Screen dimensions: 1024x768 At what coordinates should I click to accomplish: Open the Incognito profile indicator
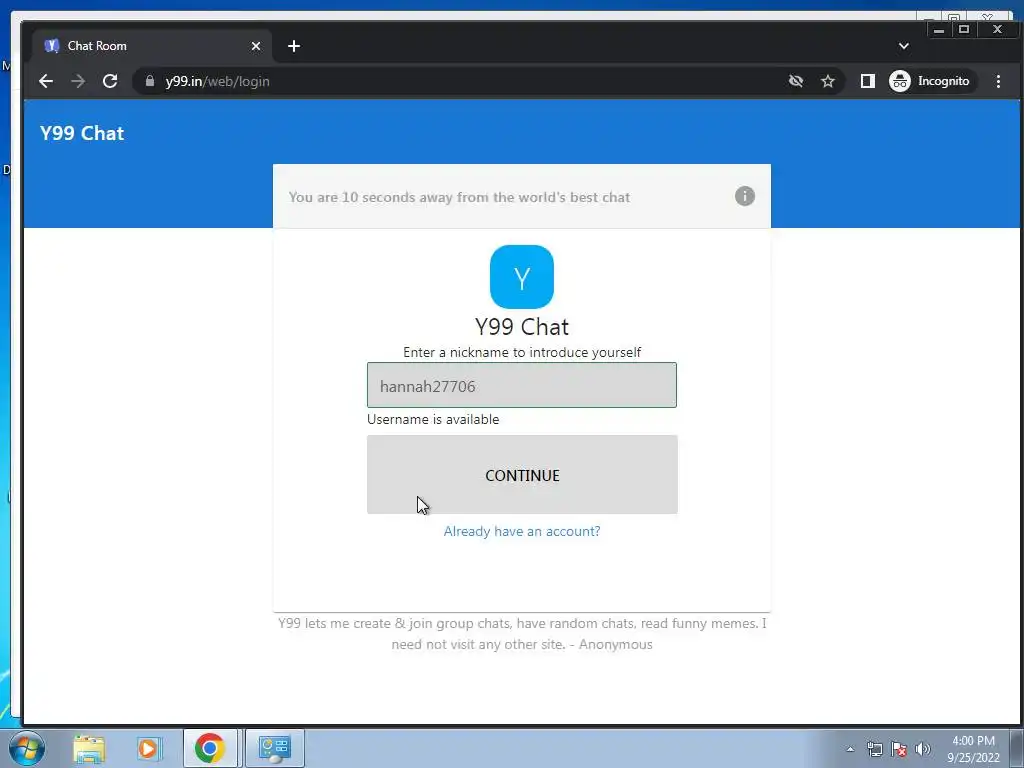point(931,81)
